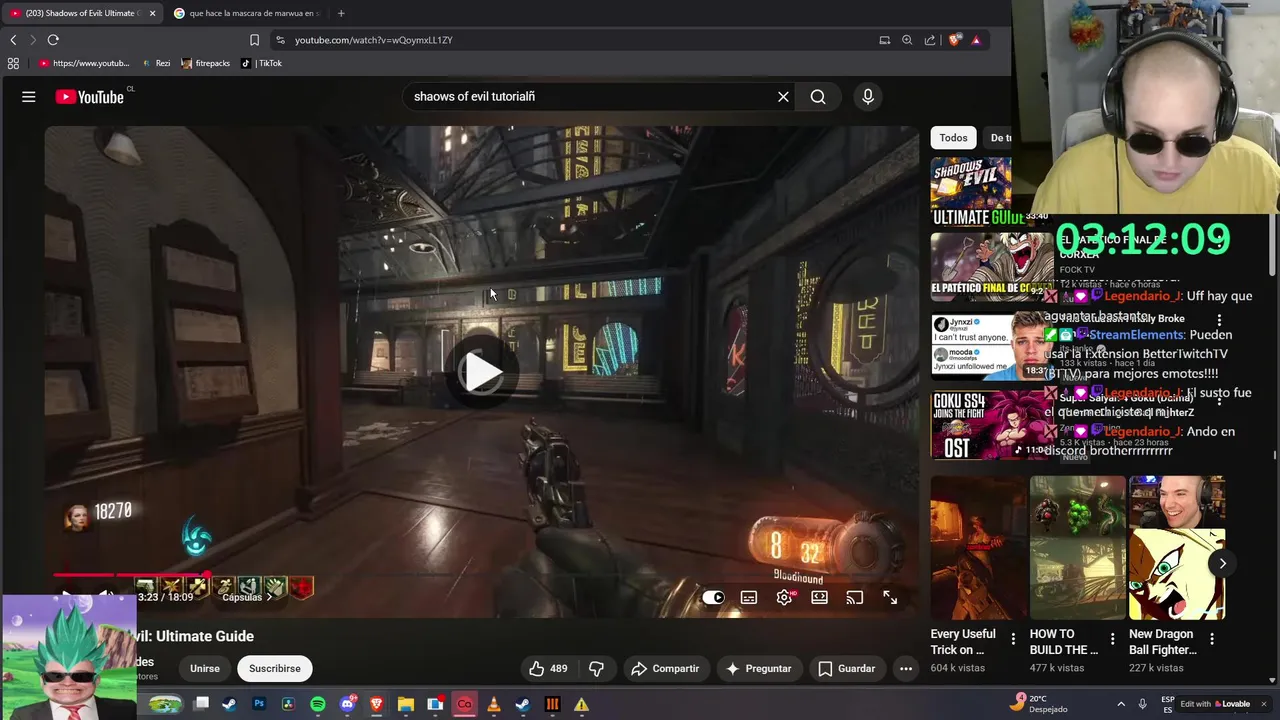Open El Patético Final de Corxea video thumbnail
1280x720 pixels.
(992, 268)
